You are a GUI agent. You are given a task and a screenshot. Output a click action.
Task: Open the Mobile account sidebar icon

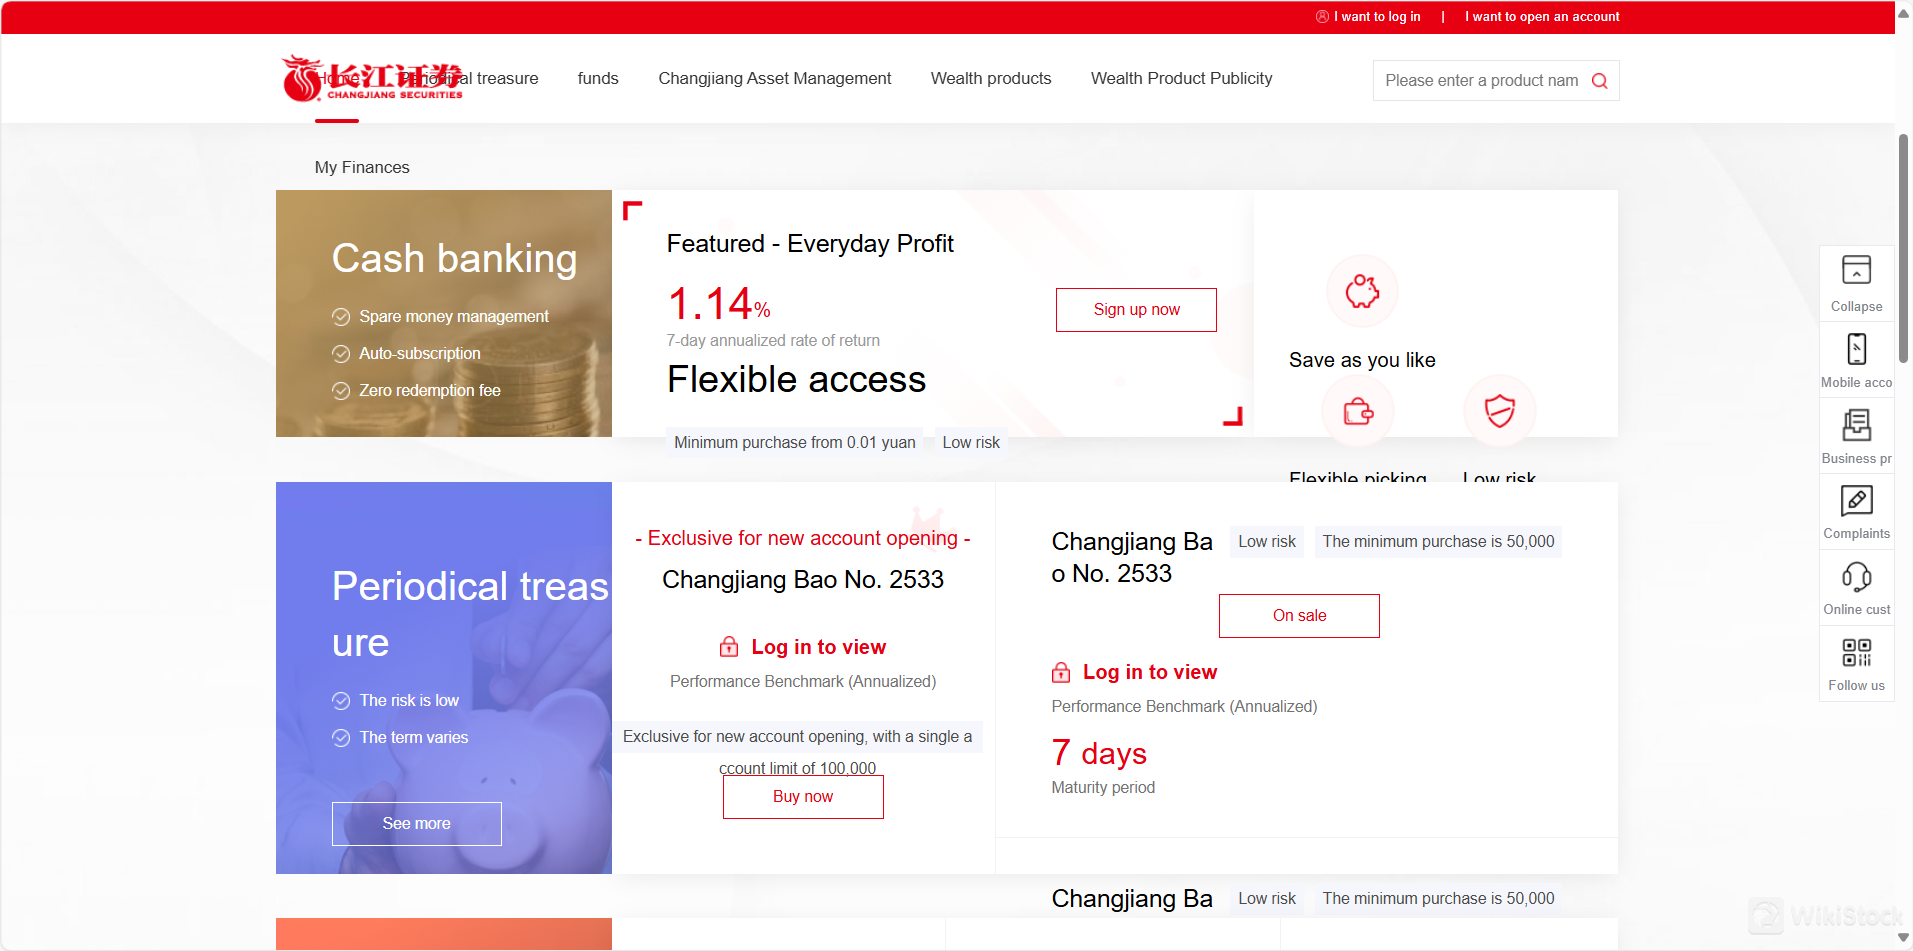1856,359
